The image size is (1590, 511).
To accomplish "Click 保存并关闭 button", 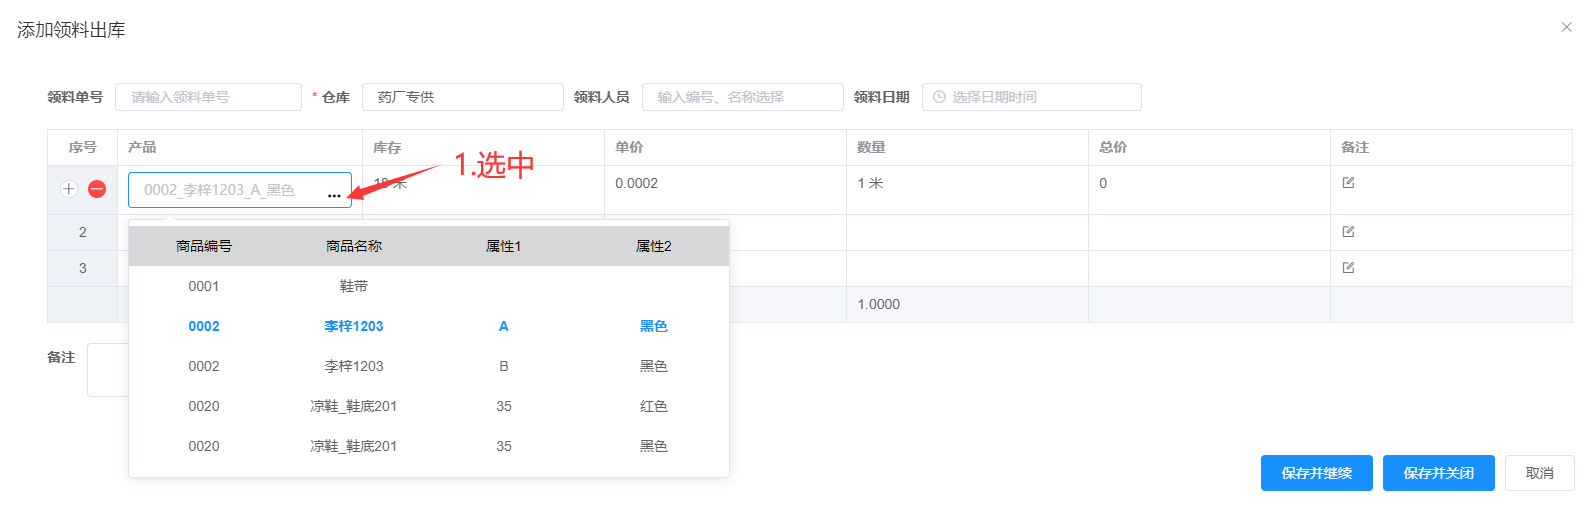I will (x=1438, y=473).
